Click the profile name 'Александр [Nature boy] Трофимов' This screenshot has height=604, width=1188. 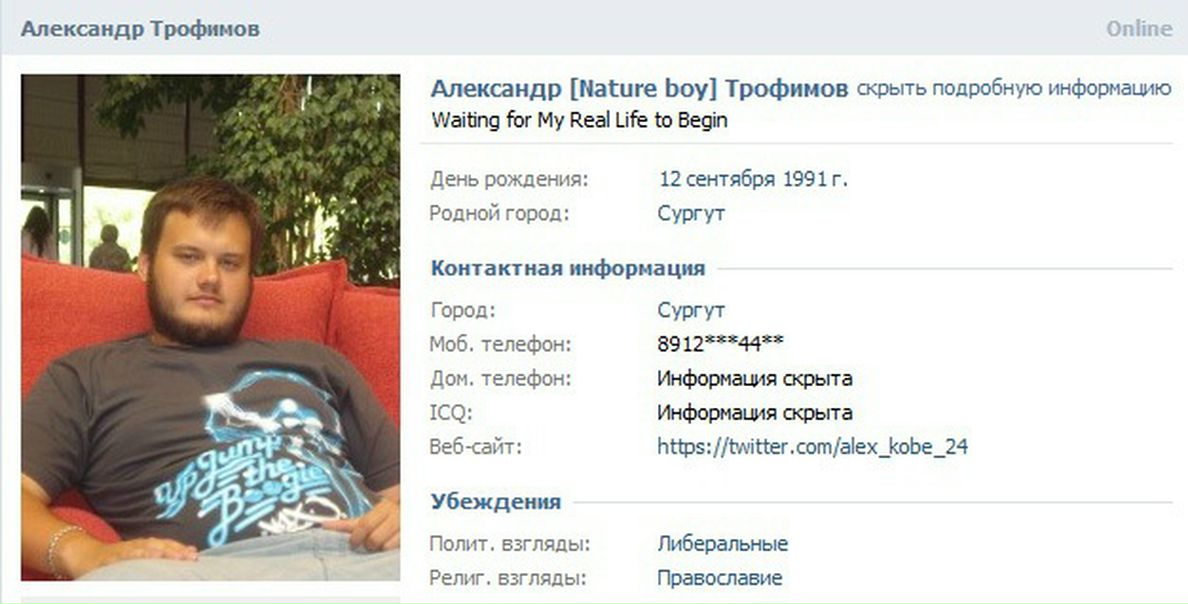(639, 89)
